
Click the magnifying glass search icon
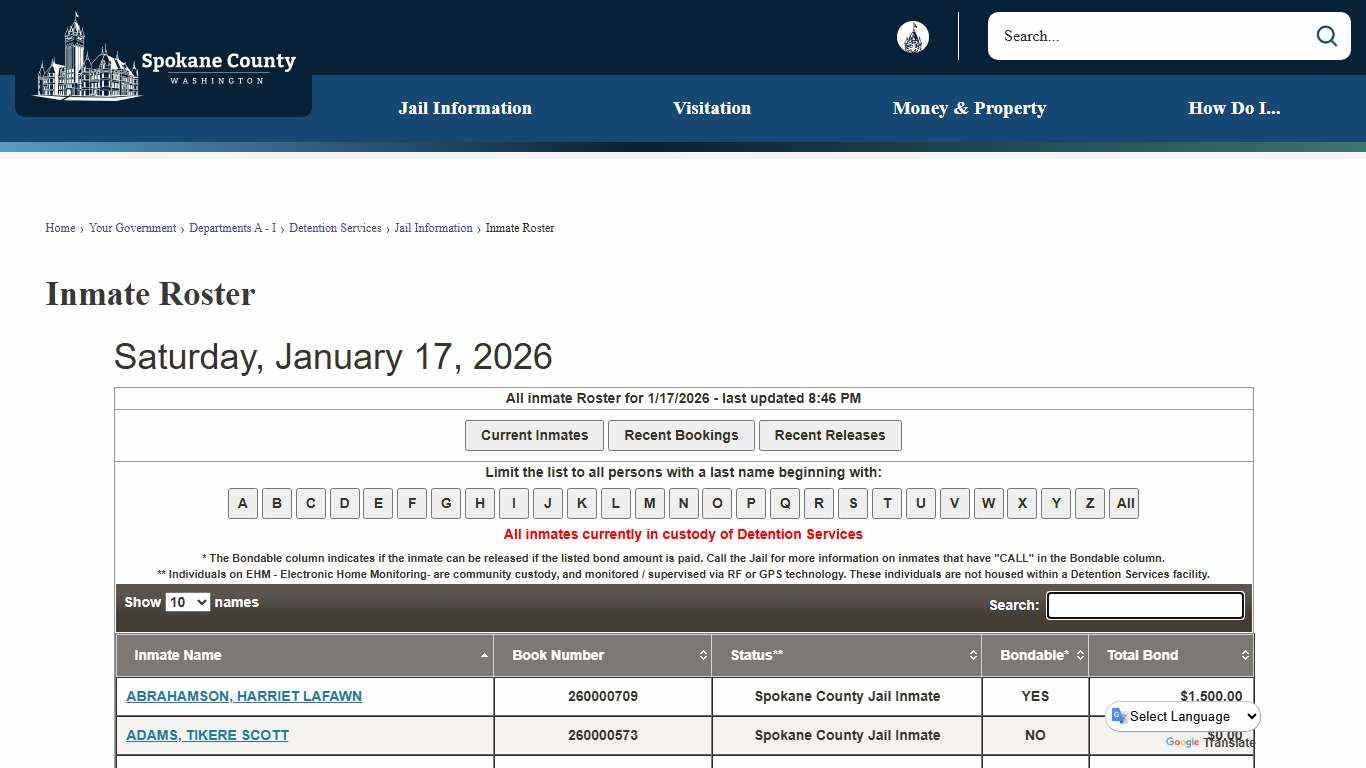(1326, 36)
